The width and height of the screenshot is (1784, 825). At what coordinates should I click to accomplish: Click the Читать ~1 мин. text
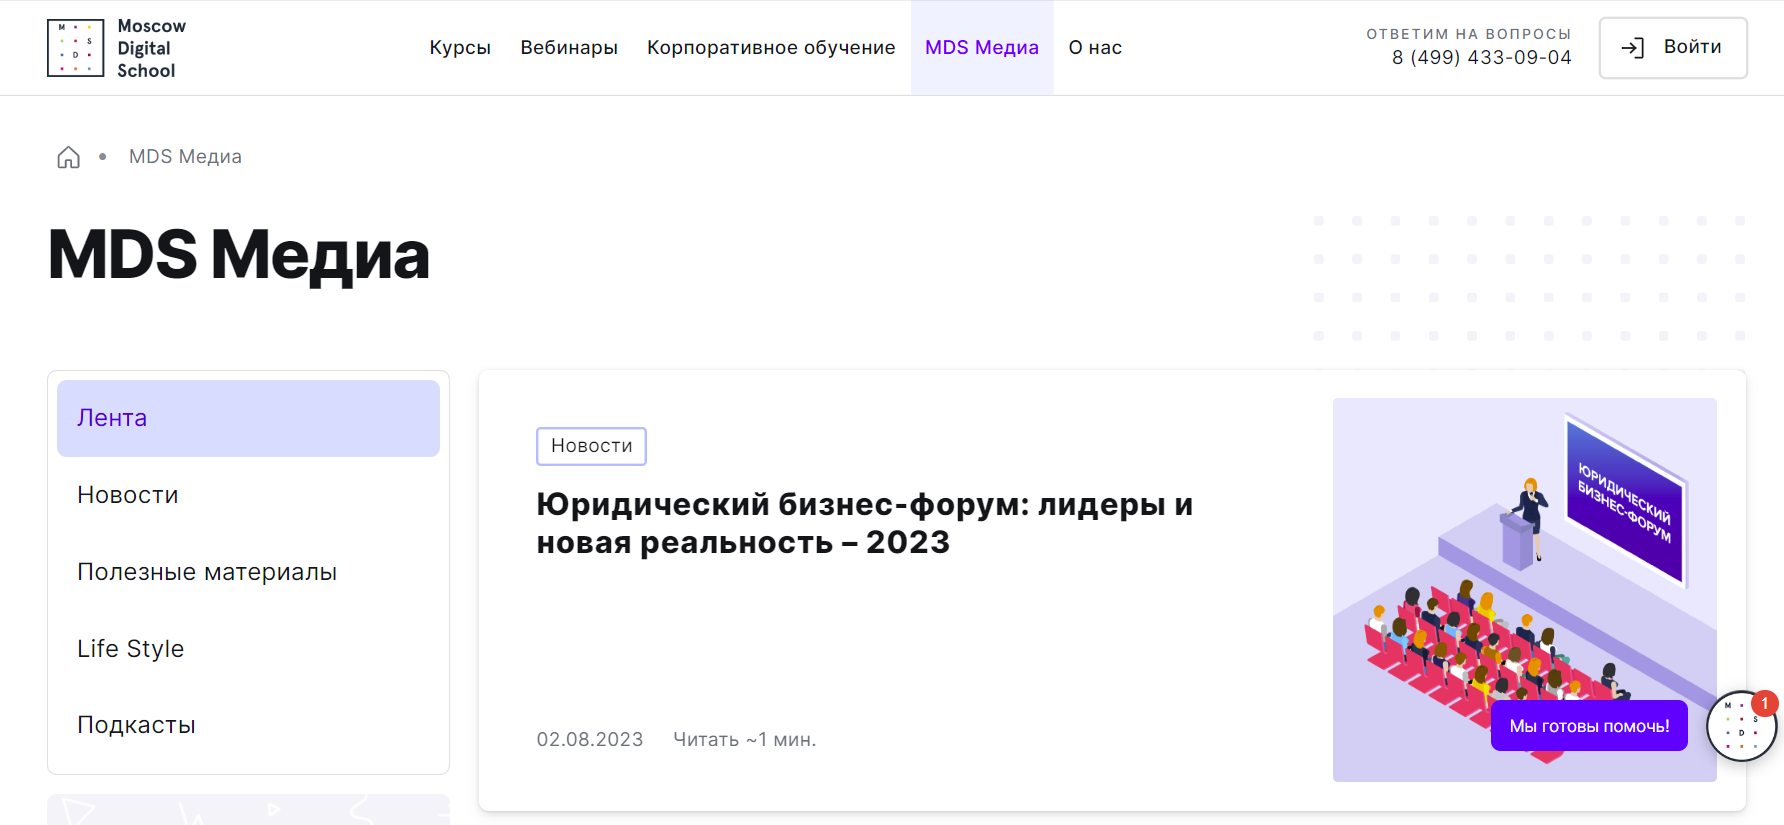click(745, 739)
